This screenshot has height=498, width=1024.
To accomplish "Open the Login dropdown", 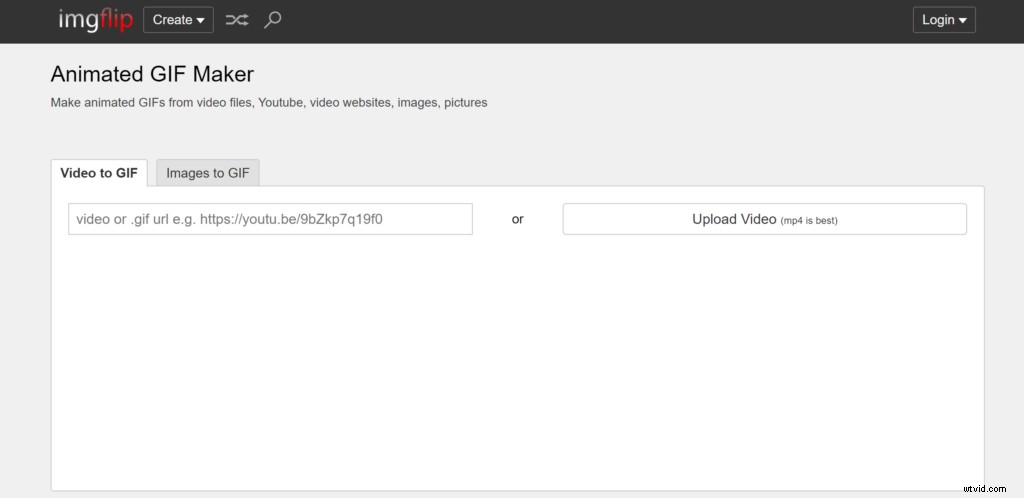I will 943,20.
